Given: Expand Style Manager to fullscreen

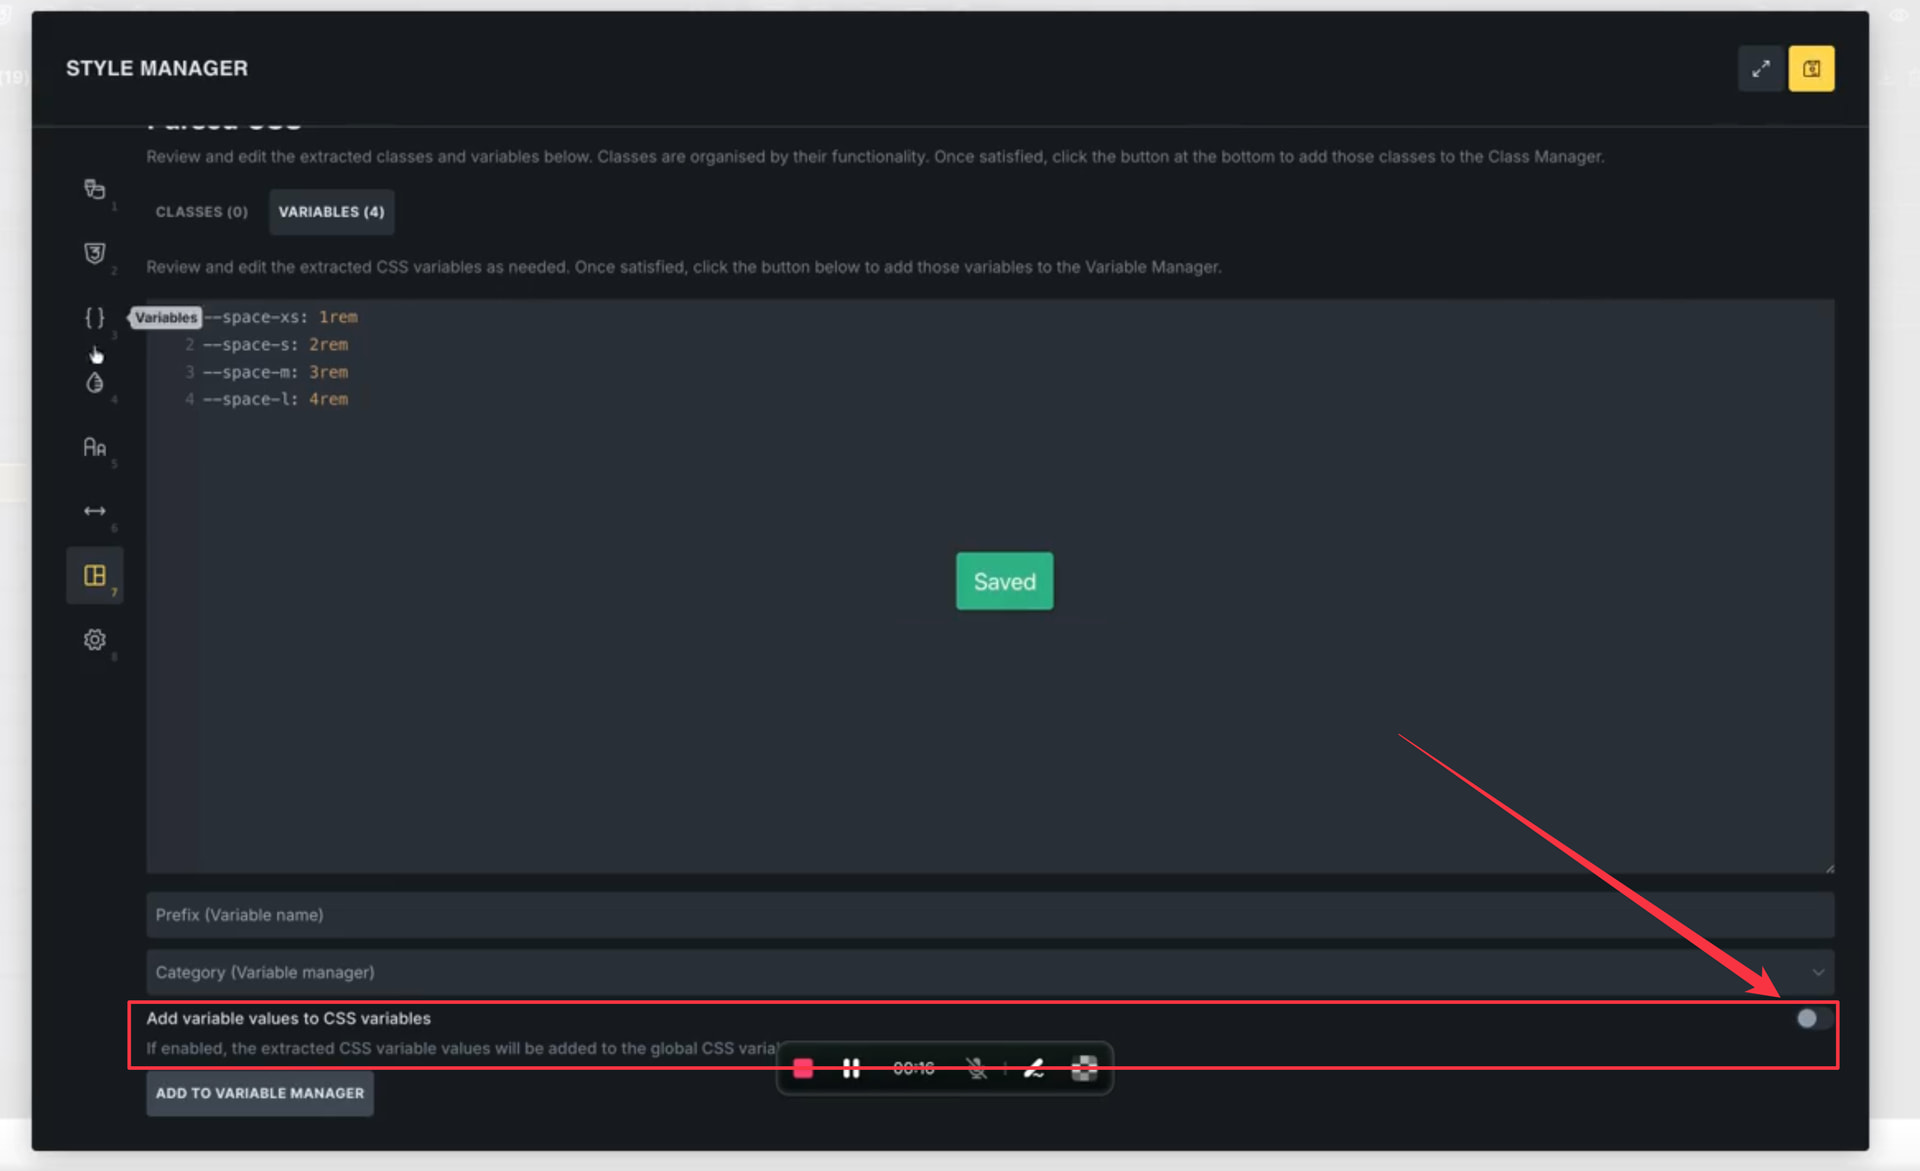Looking at the screenshot, I should pyautogui.click(x=1760, y=69).
